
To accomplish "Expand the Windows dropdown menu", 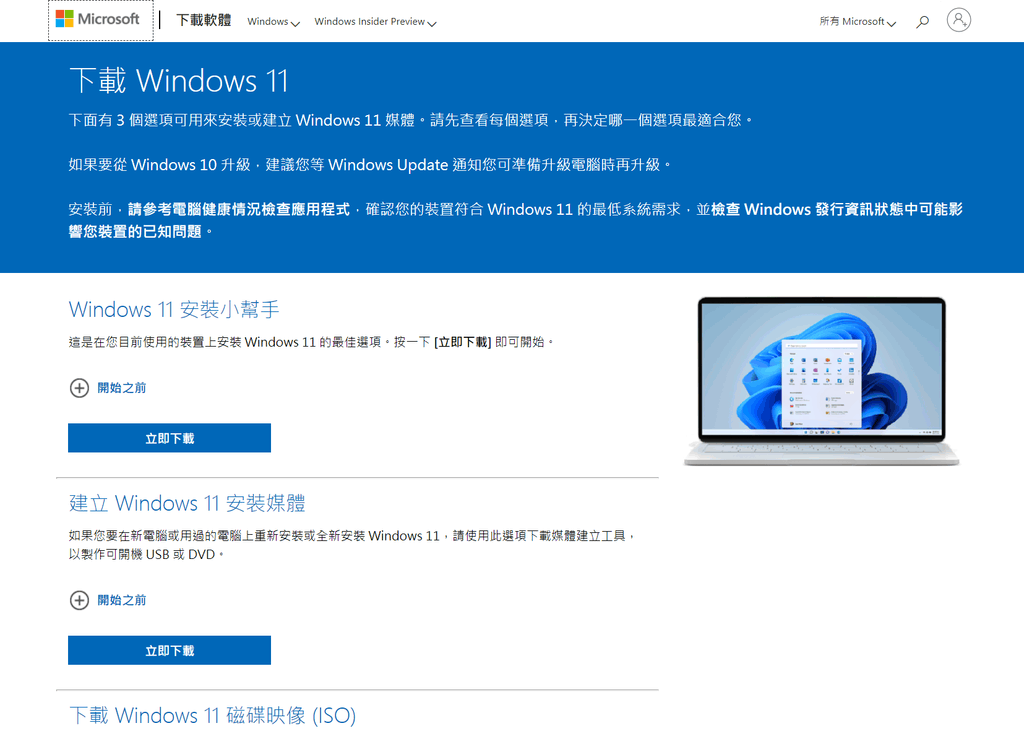I will point(273,22).
